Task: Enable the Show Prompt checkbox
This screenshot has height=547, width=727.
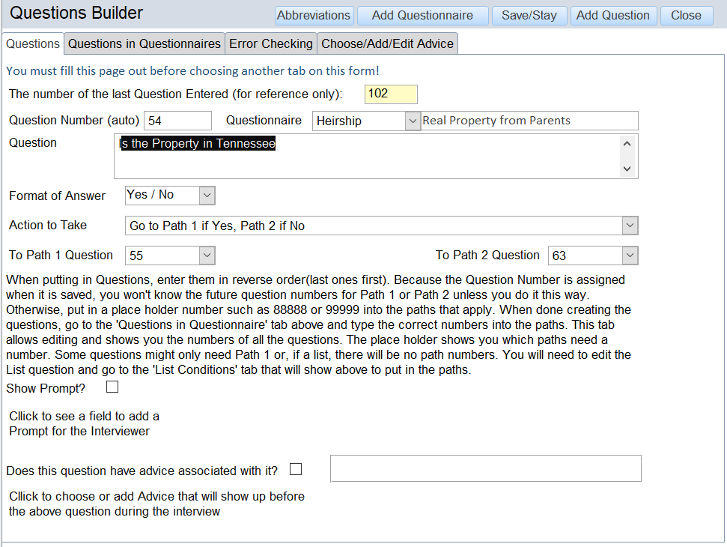Action: pyautogui.click(x=112, y=387)
